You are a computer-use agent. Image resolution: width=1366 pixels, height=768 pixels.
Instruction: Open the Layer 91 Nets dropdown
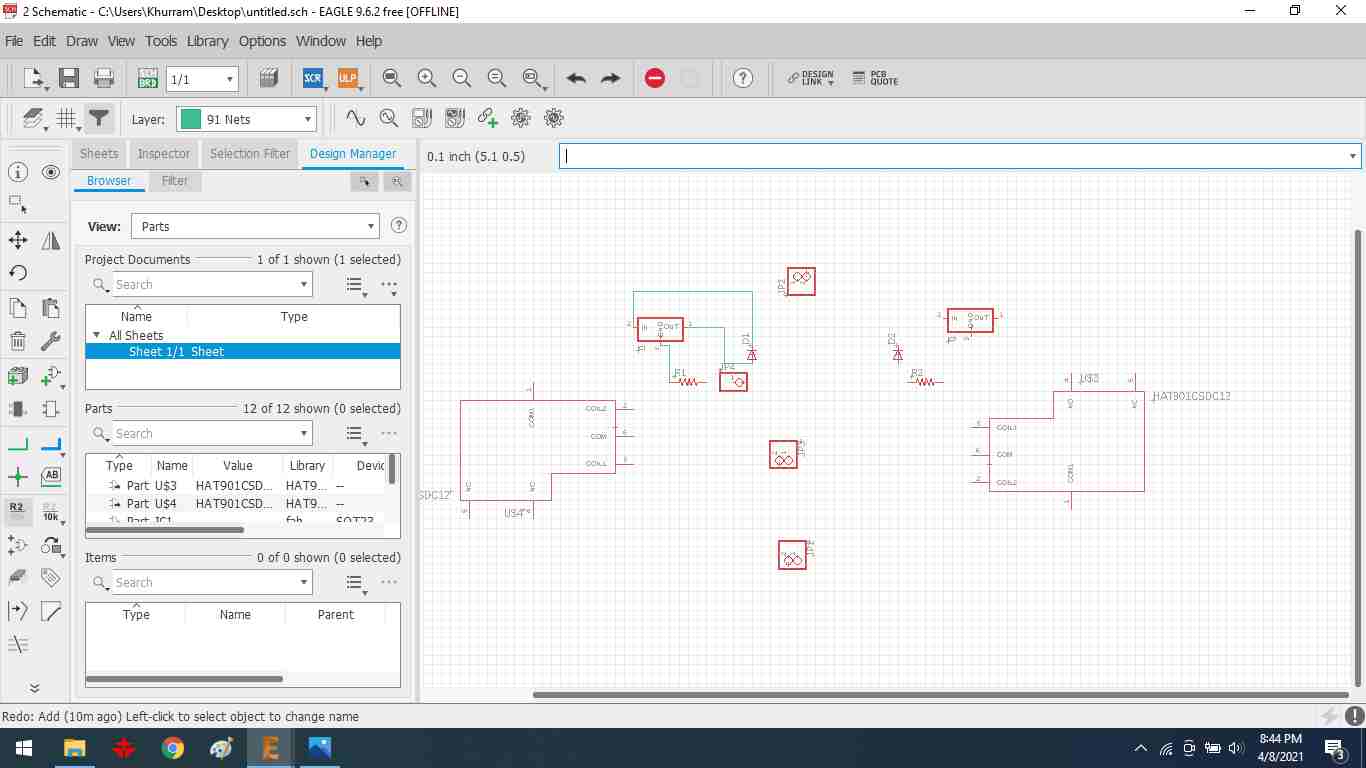(x=247, y=119)
